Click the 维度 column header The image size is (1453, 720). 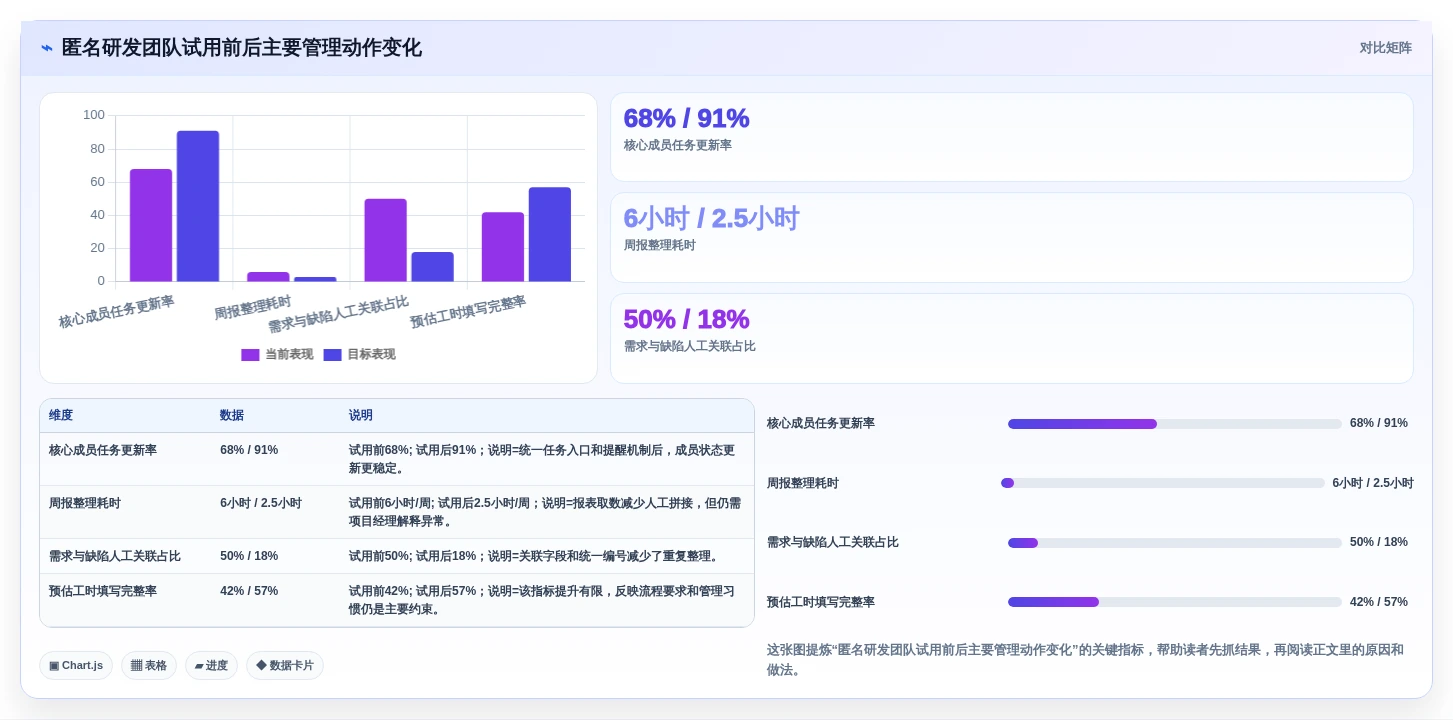61,415
